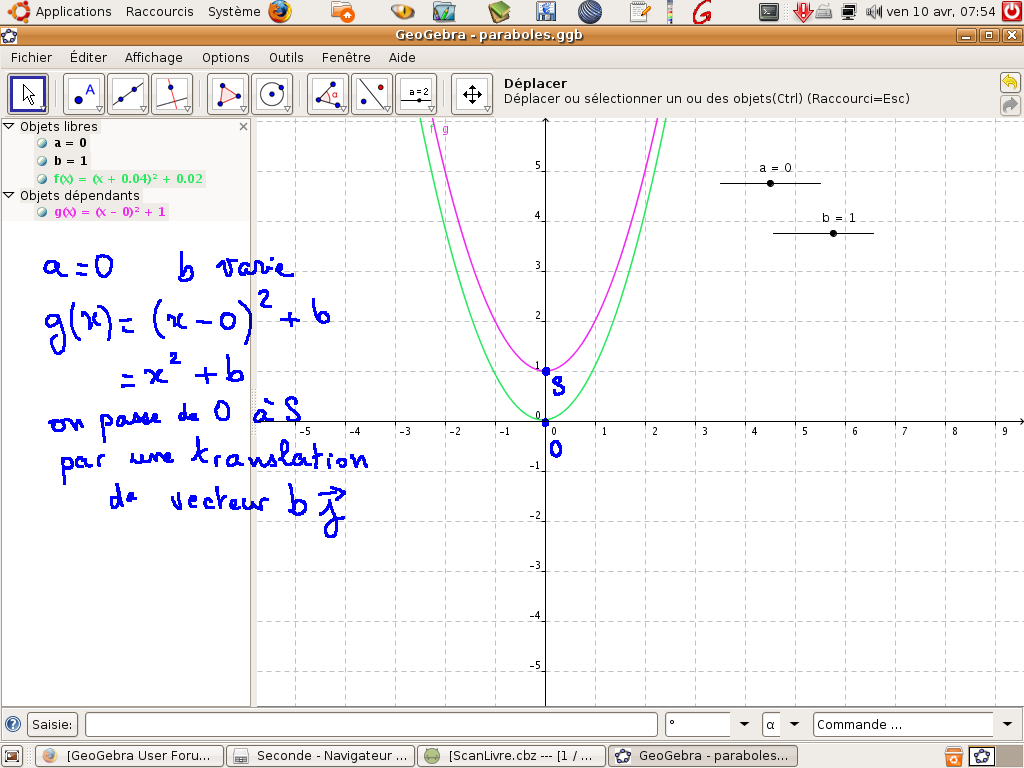
Task: Toggle visibility bullet of a = 0
Action: 42,143
